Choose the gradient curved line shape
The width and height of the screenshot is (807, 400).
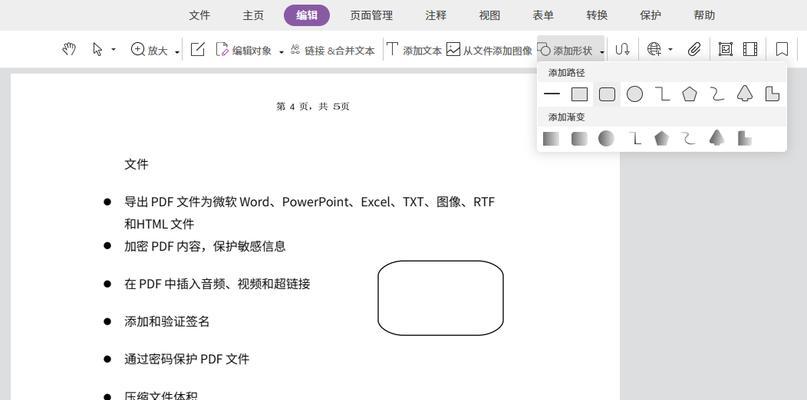tap(688, 138)
